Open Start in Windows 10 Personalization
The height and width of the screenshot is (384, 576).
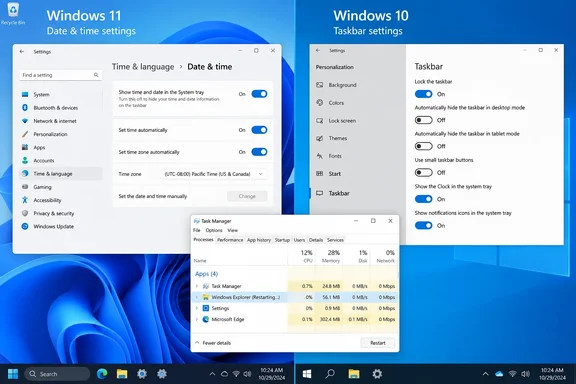pos(334,173)
